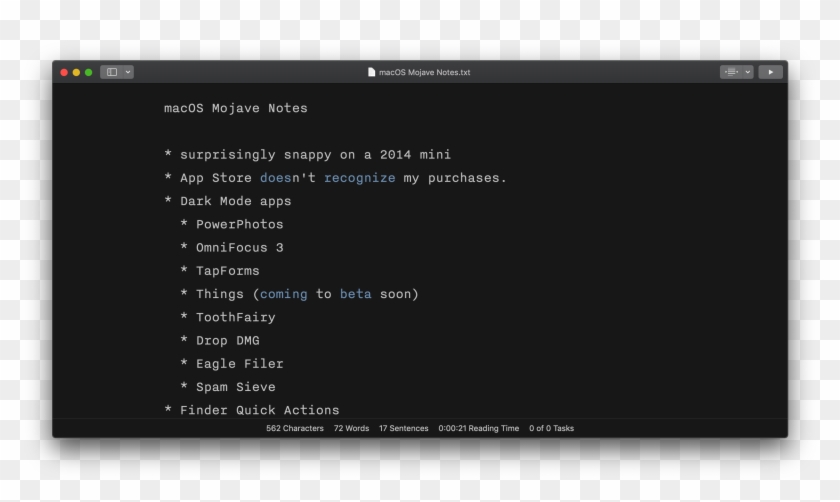Click the highlighted word "recognize"

pos(359,178)
